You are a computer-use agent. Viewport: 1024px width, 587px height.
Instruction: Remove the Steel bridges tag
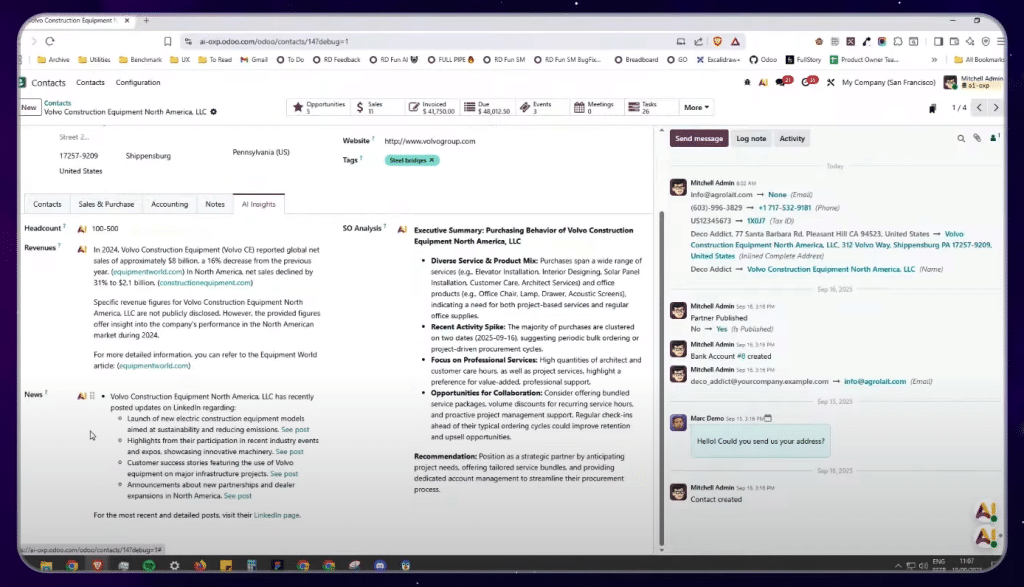point(432,160)
